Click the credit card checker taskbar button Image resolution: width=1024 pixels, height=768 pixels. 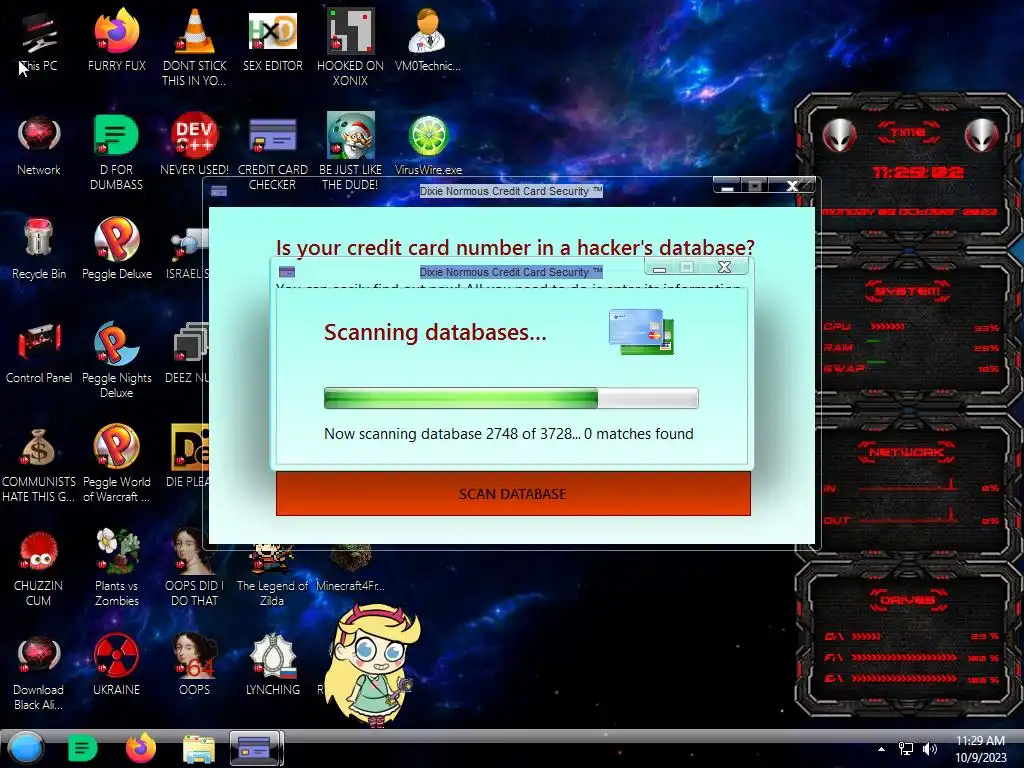[x=256, y=748]
